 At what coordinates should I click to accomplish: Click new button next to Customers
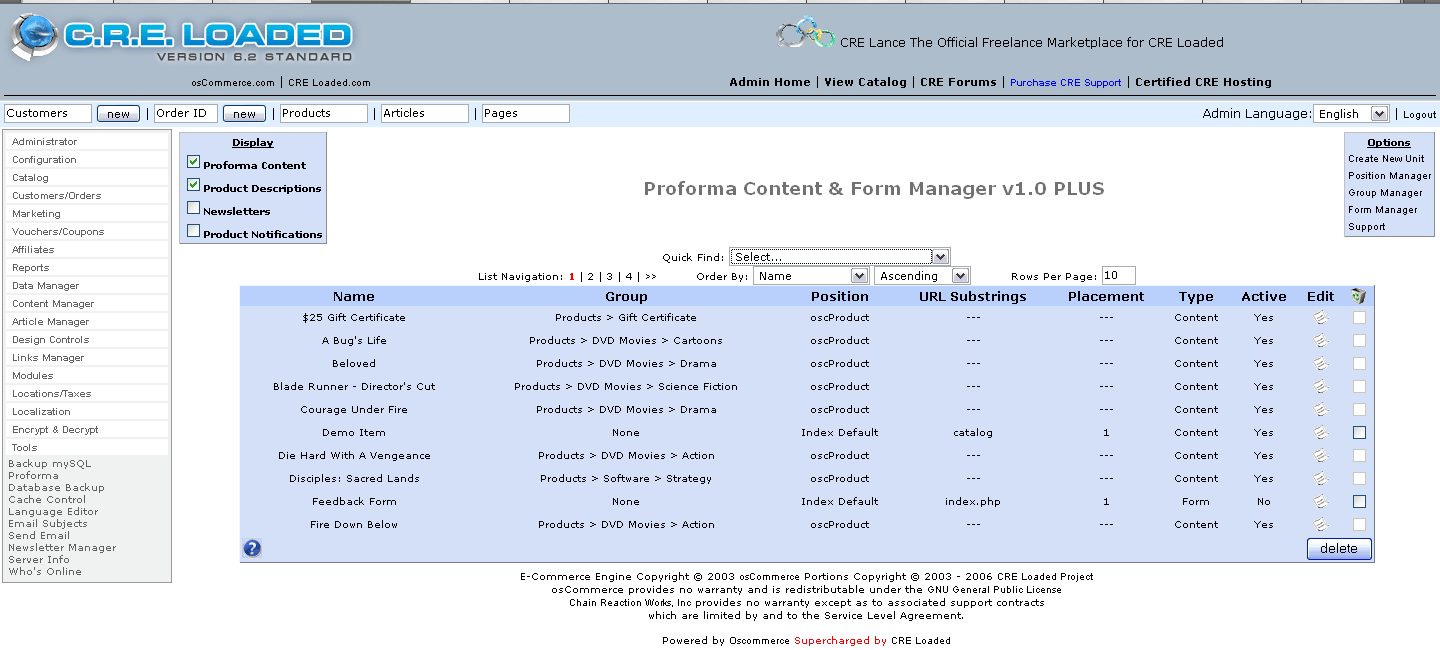(x=118, y=114)
